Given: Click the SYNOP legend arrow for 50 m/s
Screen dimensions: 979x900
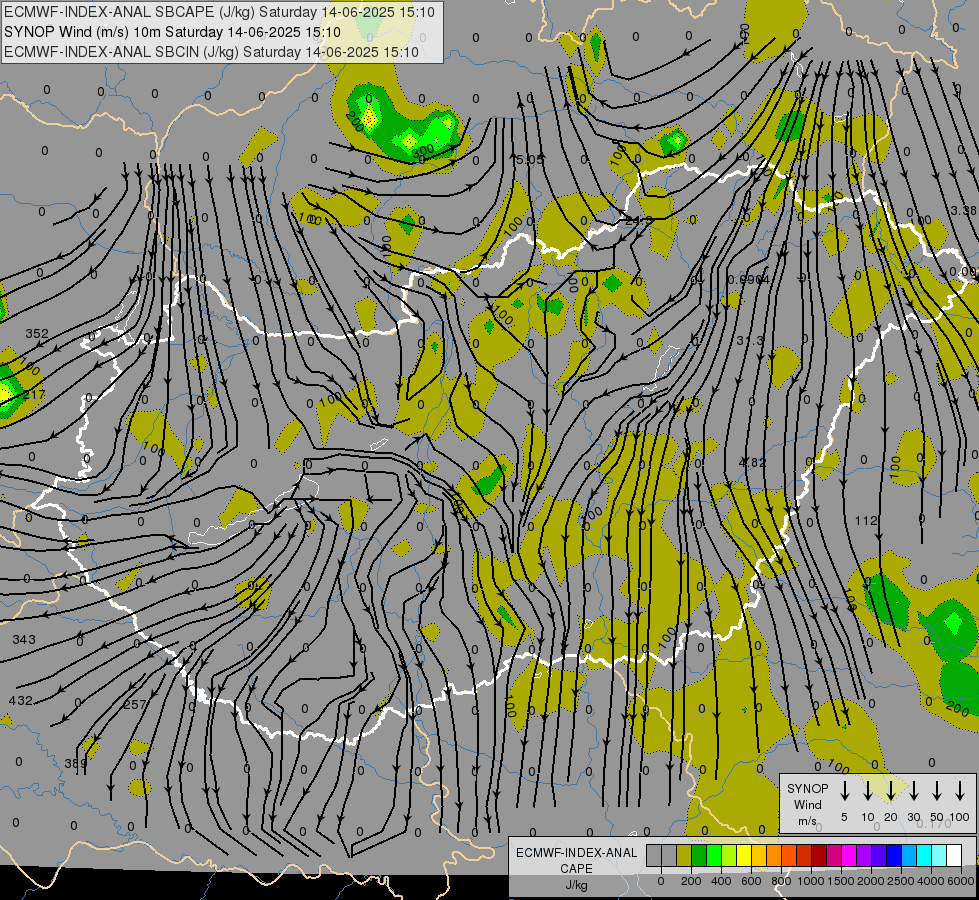Looking at the screenshot, I should click(x=937, y=790).
